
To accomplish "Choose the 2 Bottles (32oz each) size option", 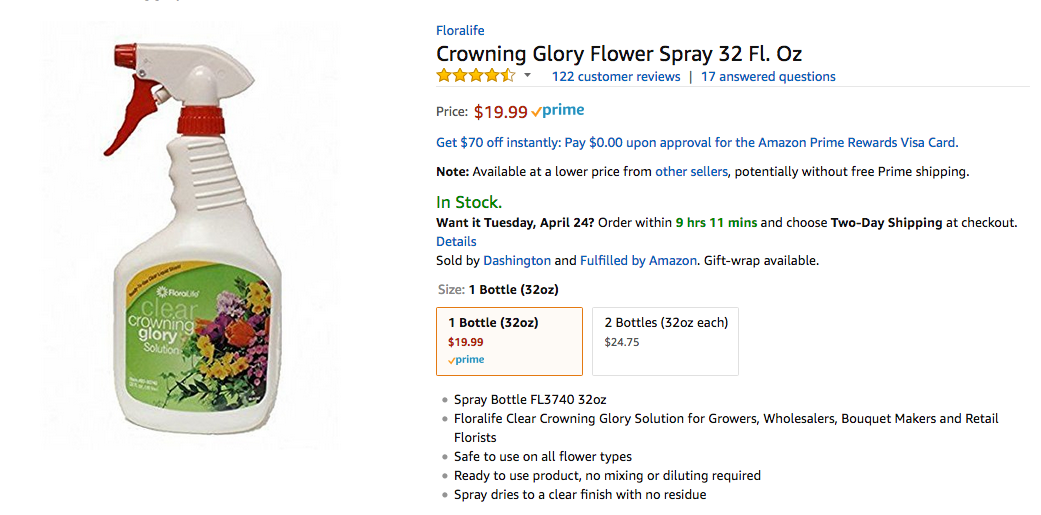I will coord(665,340).
